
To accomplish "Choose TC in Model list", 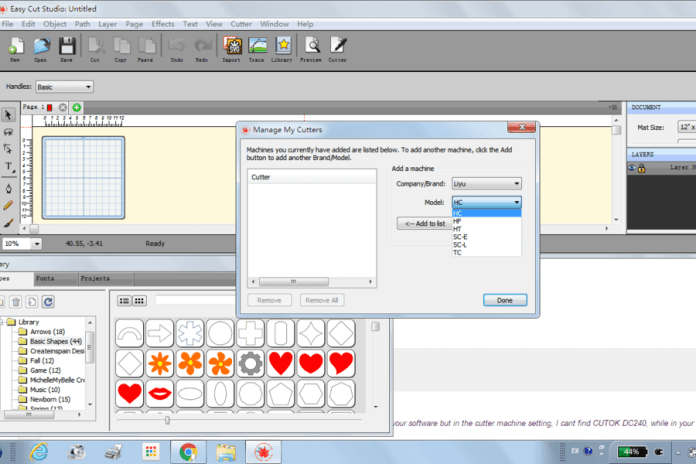I will [486, 253].
